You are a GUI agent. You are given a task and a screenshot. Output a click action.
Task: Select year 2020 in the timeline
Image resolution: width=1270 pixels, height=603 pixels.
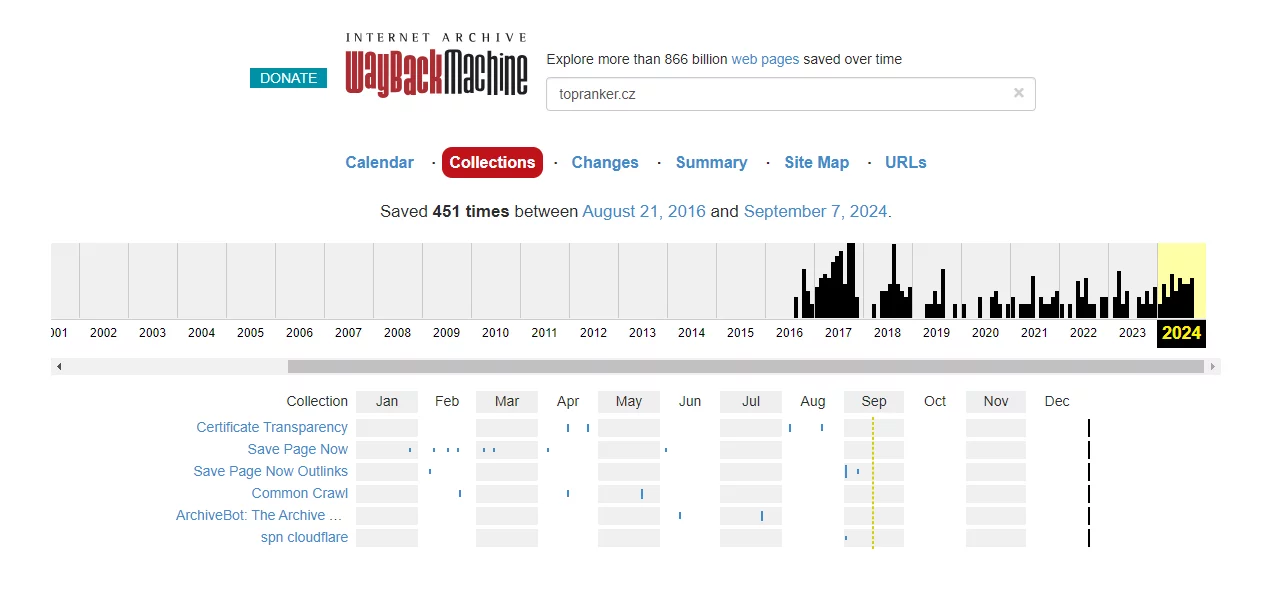pyautogui.click(x=985, y=333)
